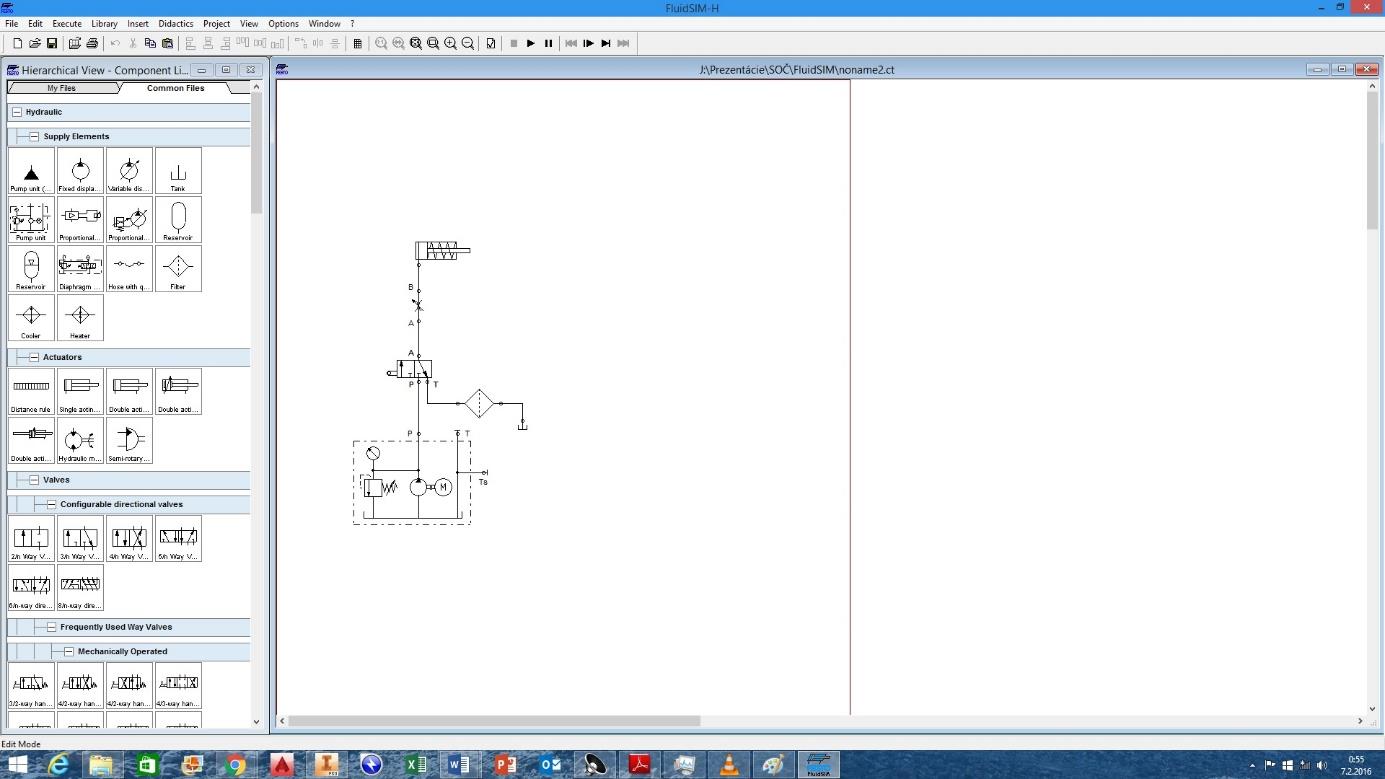The height and width of the screenshot is (779, 1385).
Task: Open the Insert menu
Action: (x=138, y=23)
